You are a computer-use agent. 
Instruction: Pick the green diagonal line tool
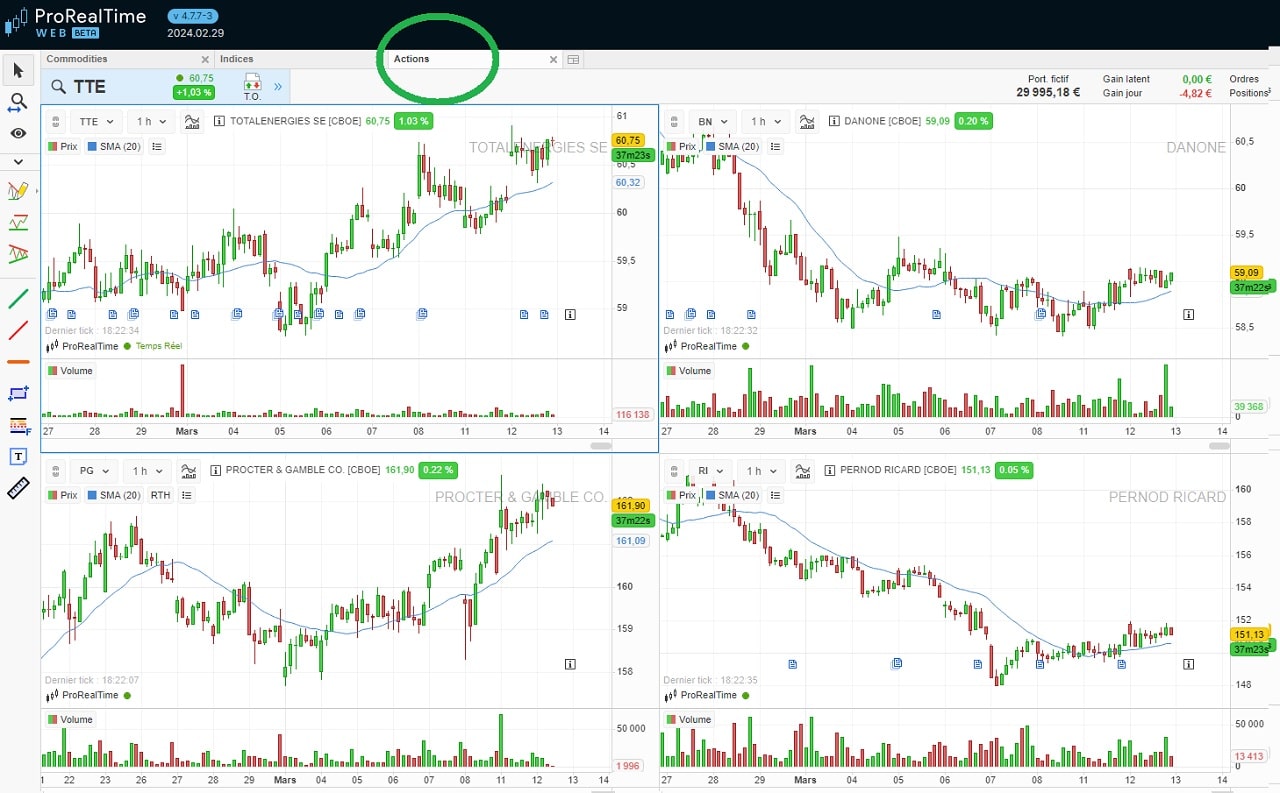point(18,298)
